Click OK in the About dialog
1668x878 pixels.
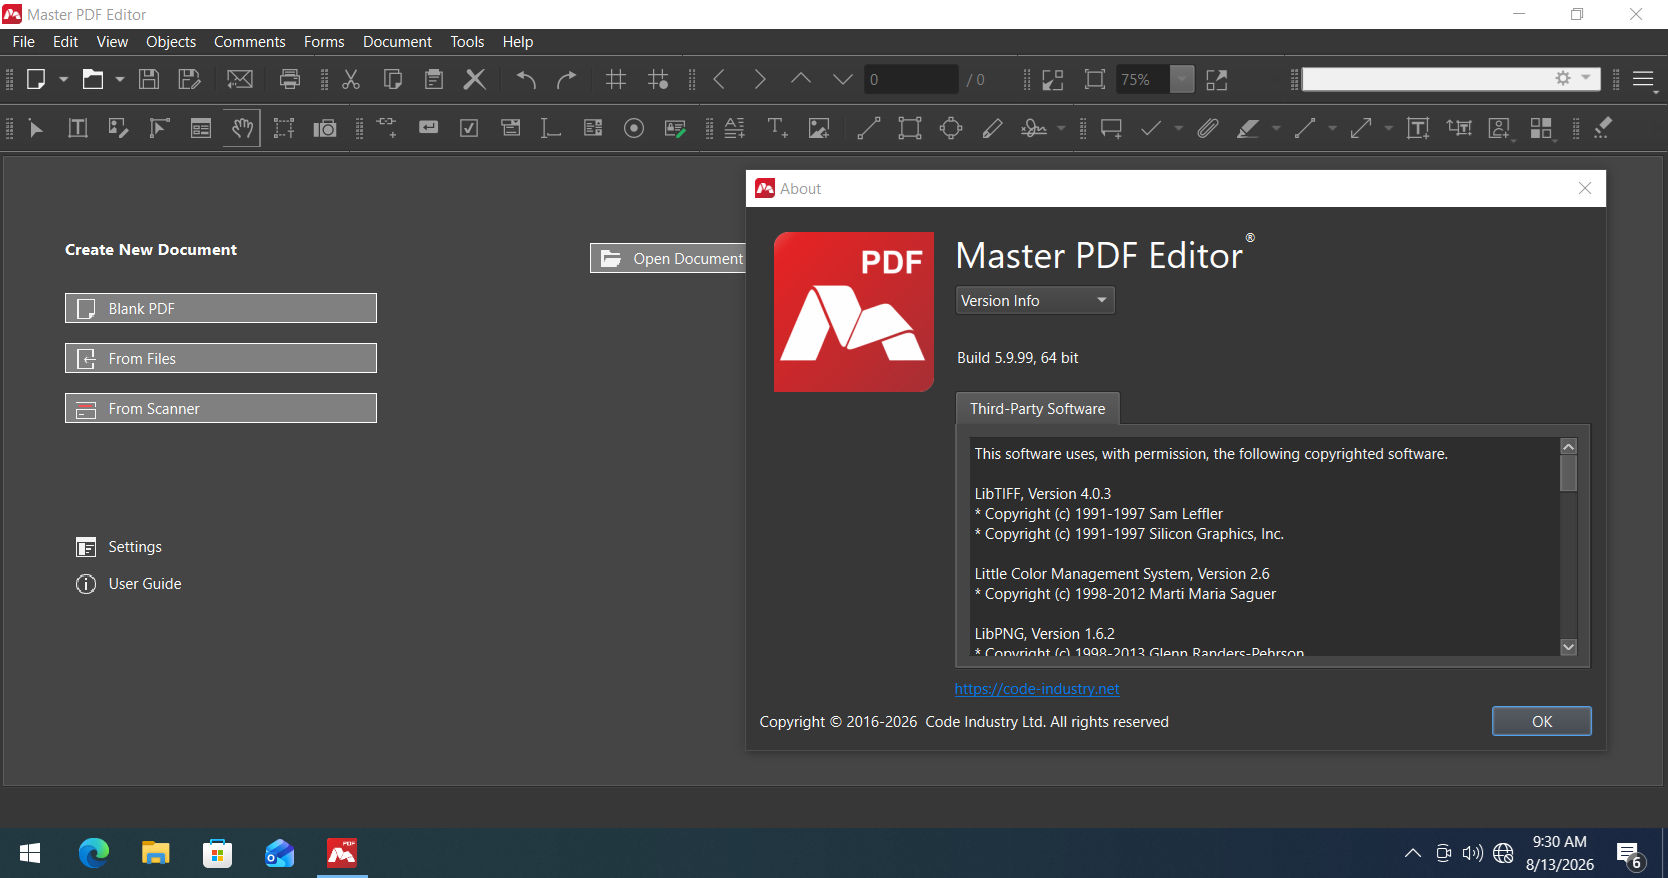(x=1542, y=721)
